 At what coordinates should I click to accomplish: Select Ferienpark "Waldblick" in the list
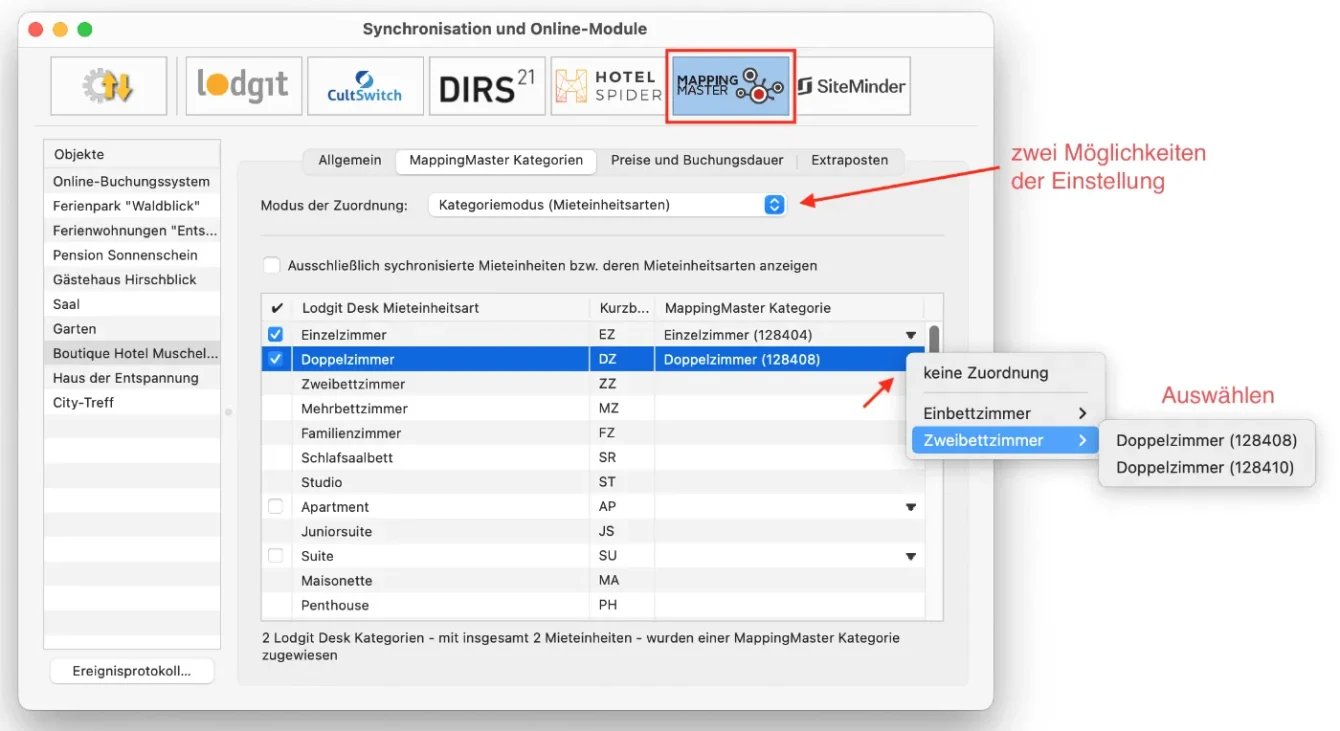[x=132, y=206]
